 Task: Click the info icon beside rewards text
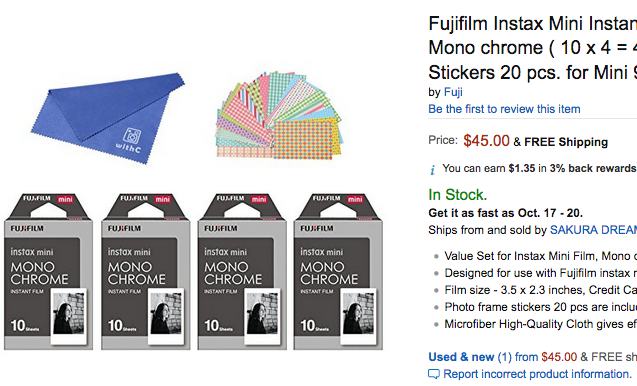433,170
